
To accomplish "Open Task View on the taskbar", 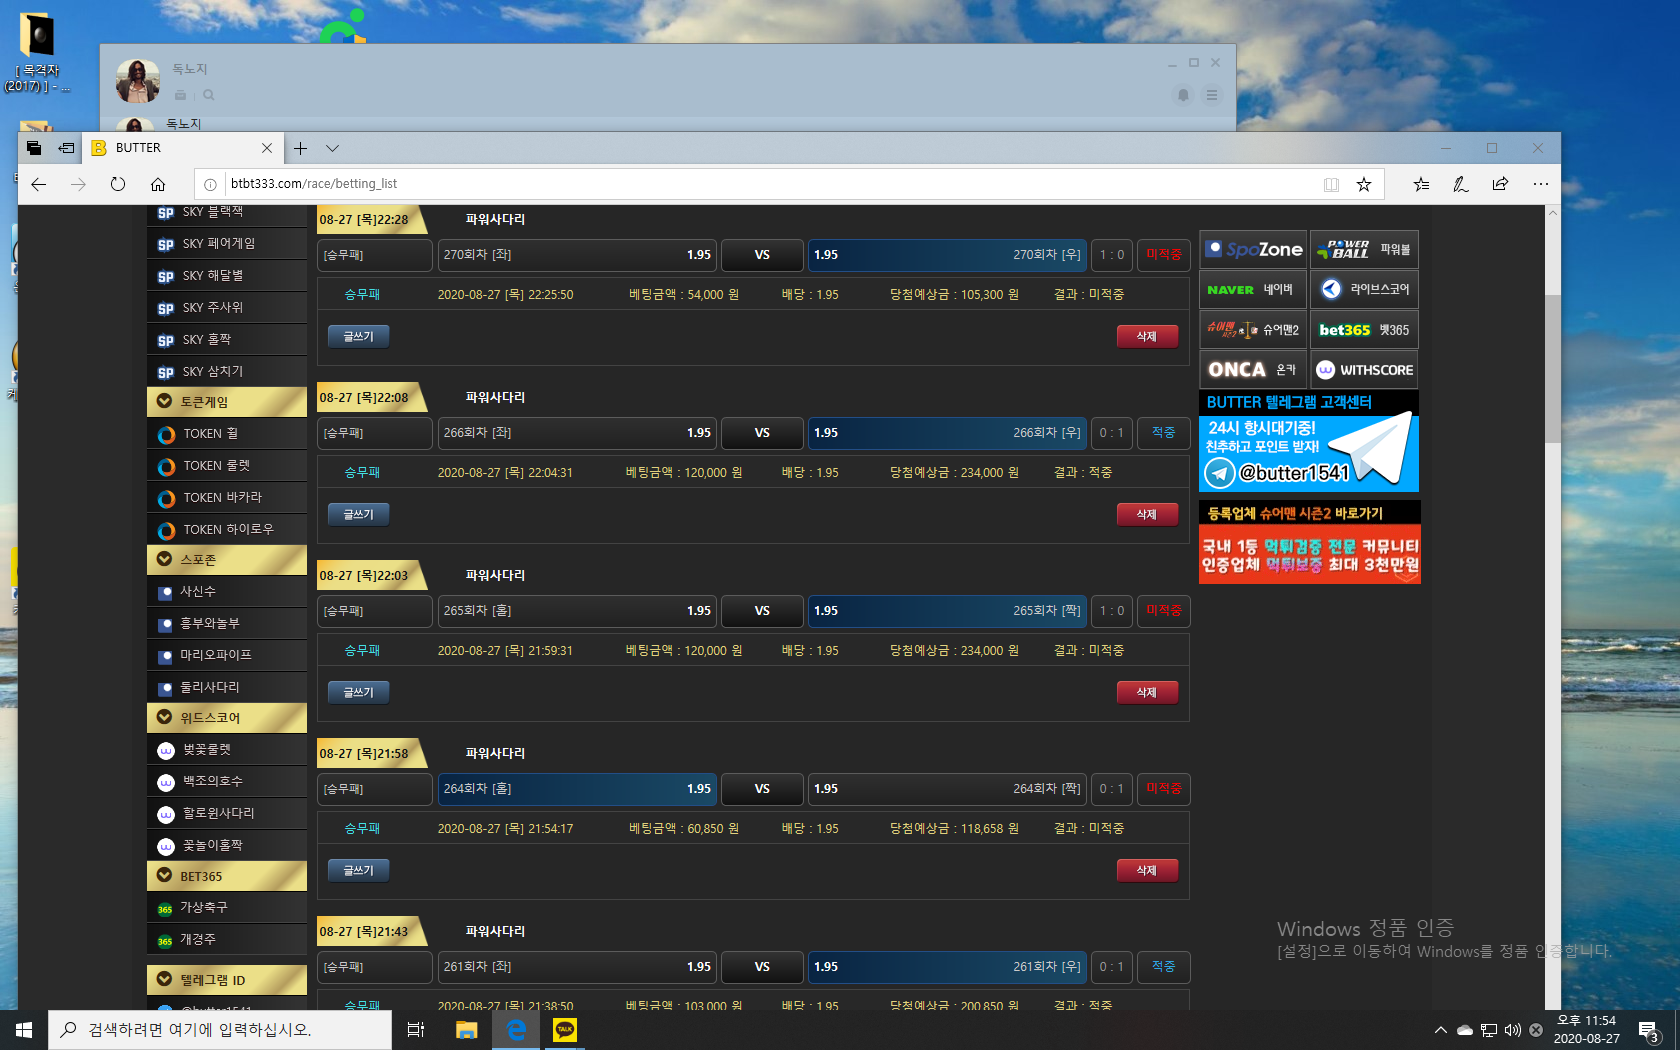I will point(416,1029).
